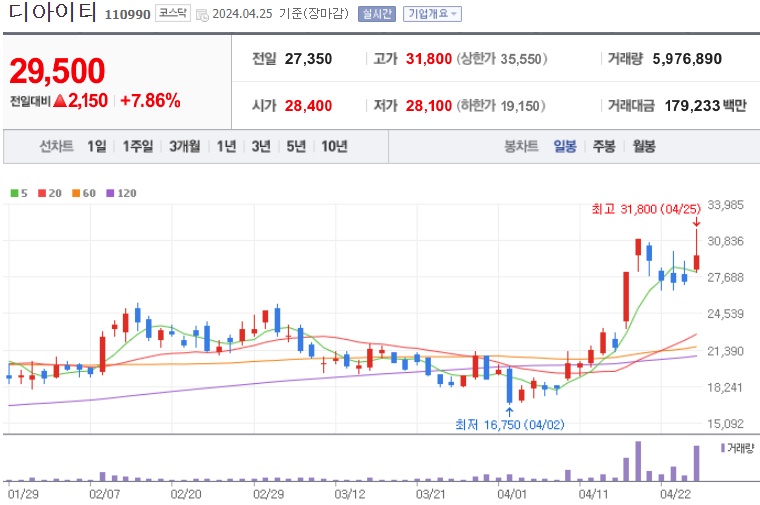The width and height of the screenshot is (760, 505).
Task: Select the 10년 chart period
Action: (334, 146)
